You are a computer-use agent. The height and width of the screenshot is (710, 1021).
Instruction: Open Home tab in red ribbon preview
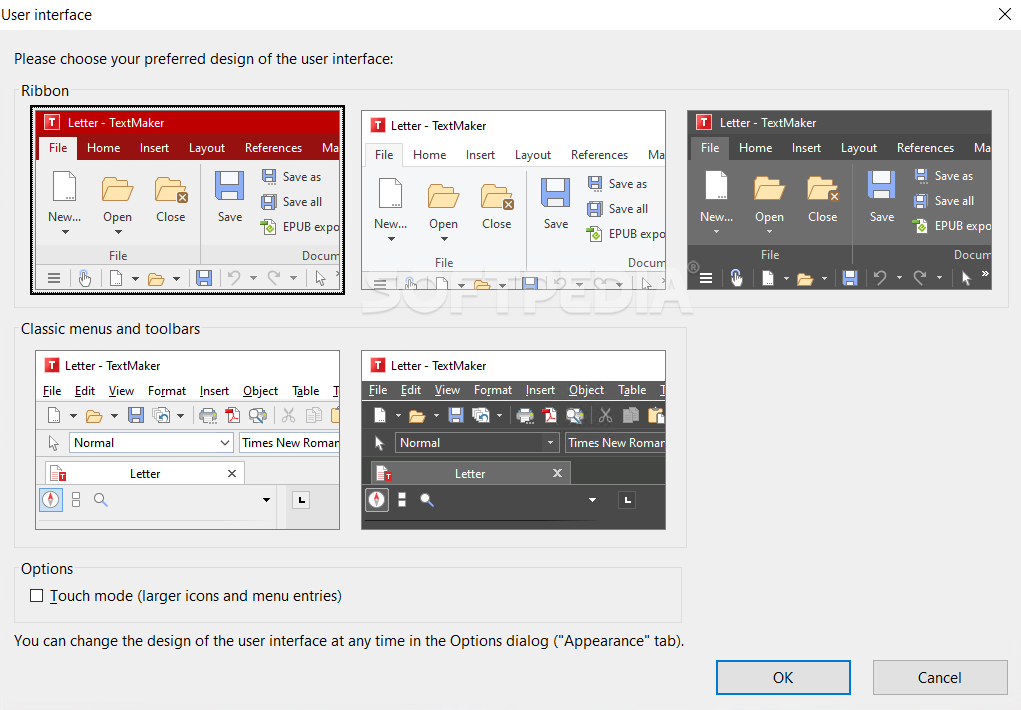click(104, 148)
